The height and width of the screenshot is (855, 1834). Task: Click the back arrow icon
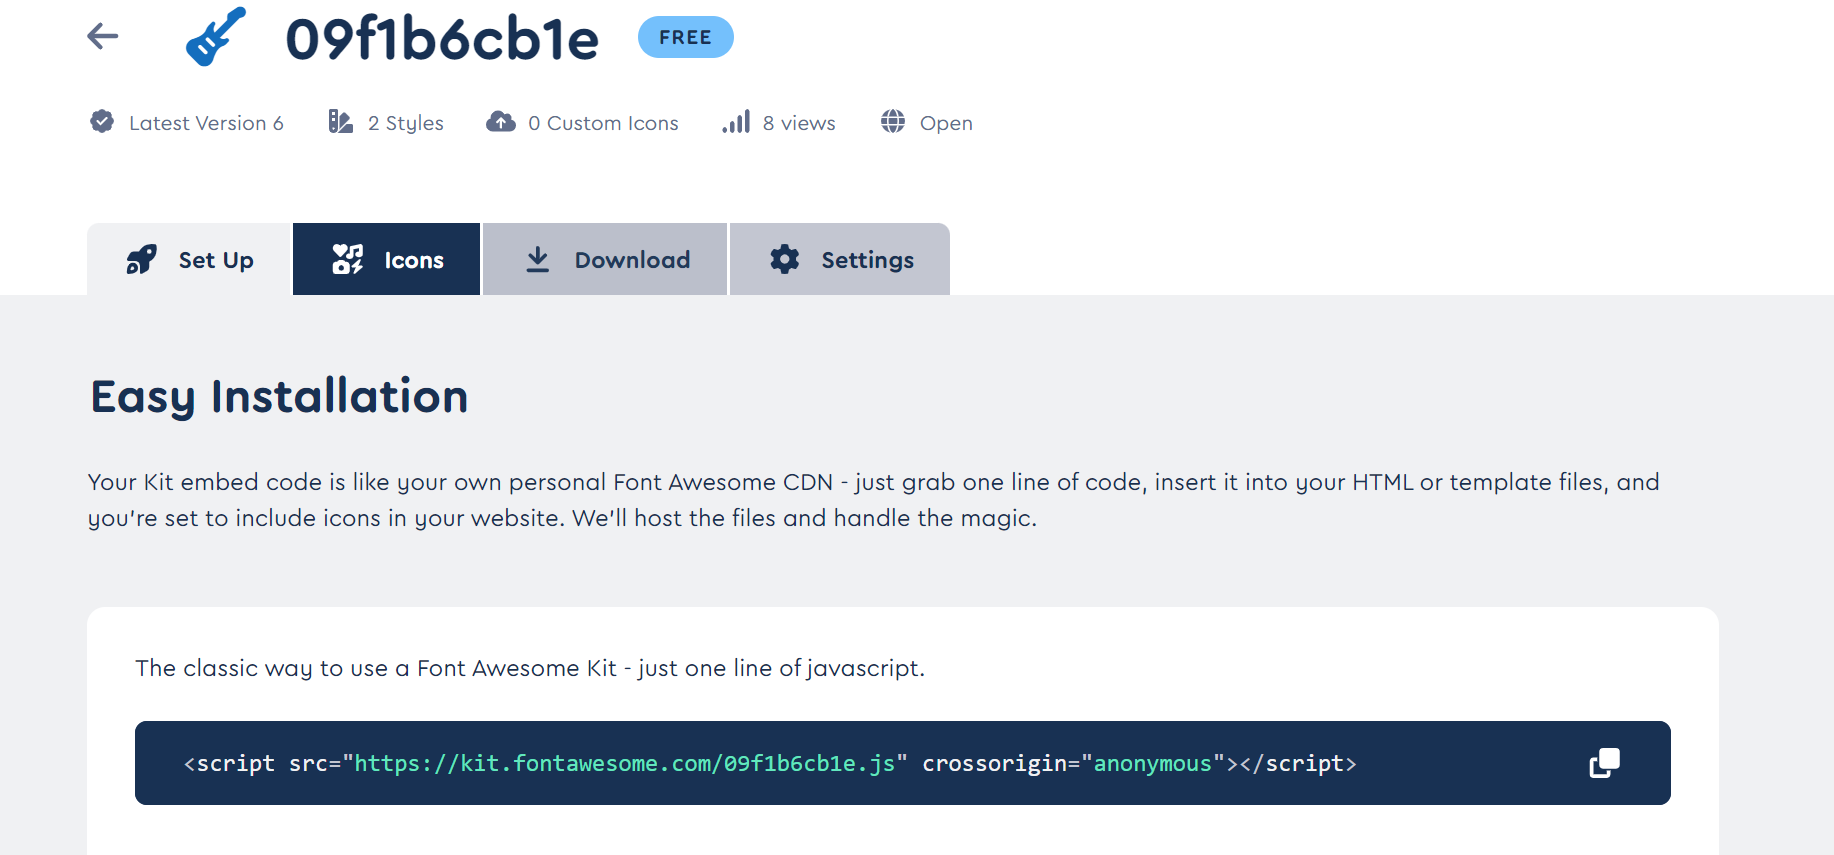pyautogui.click(x=103, y=37)
